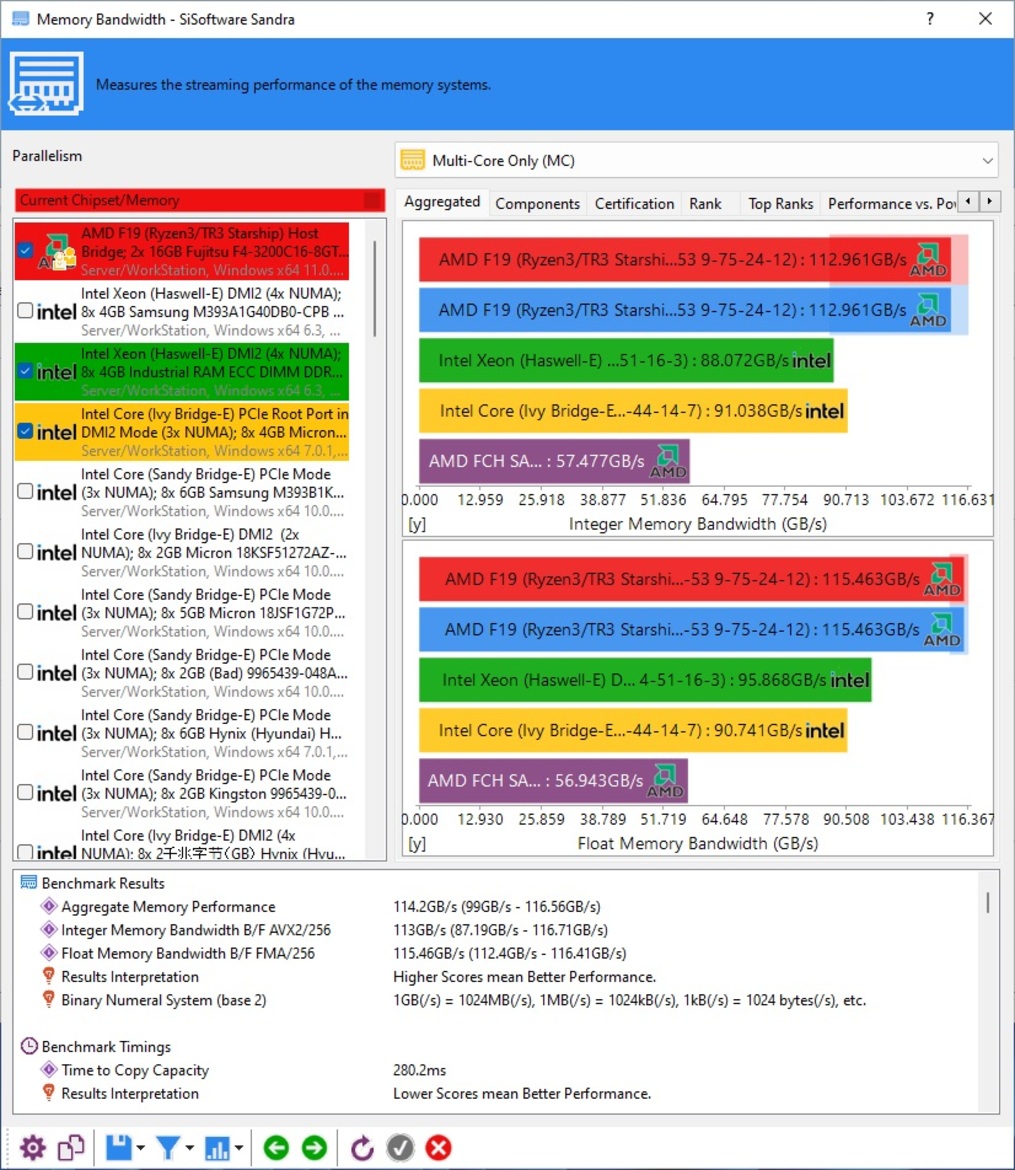Open the Top Ranks tab
Image resolution: width=1015 pixels, height=1170 pixels.
tap(781, 204)
